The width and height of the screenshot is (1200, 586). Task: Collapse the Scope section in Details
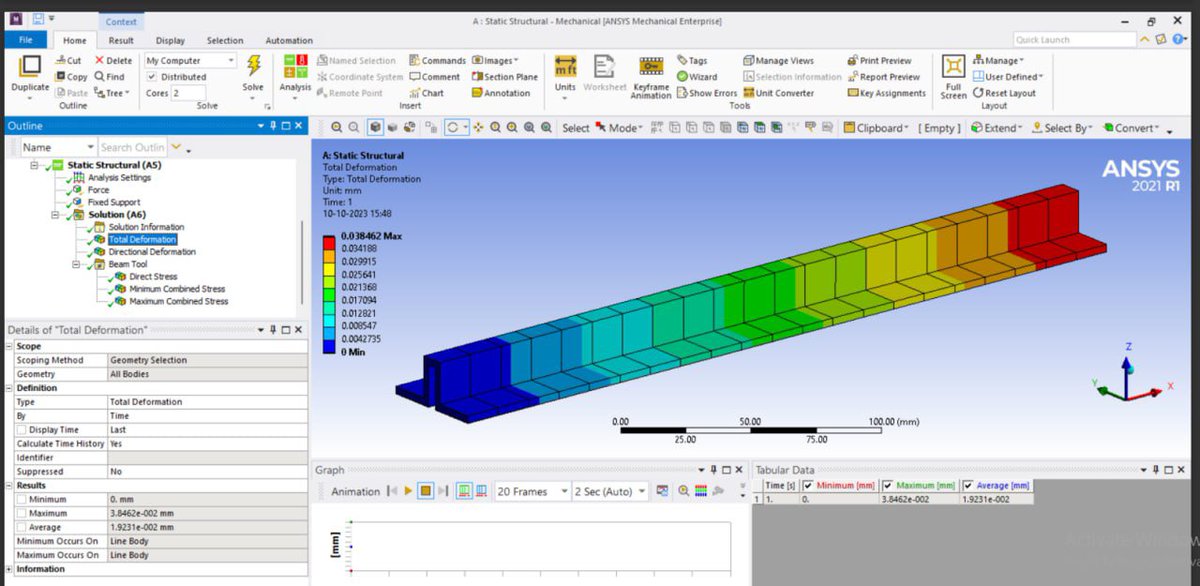point(10,346)
